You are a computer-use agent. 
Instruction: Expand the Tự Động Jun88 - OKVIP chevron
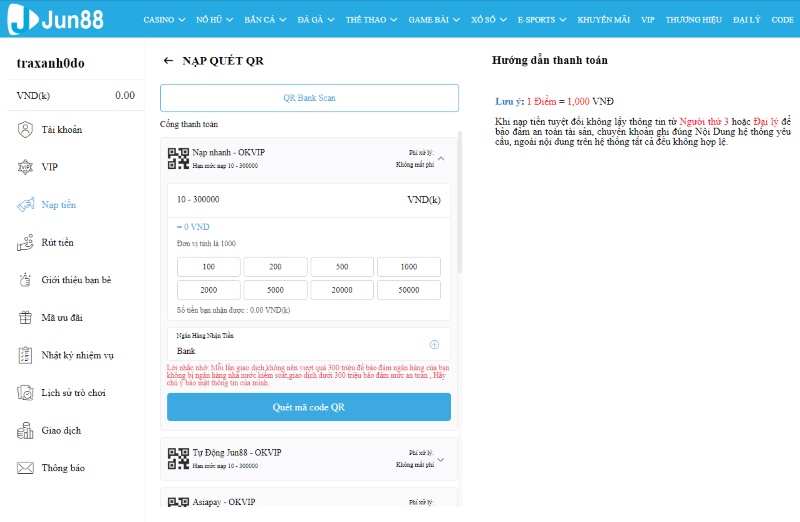[441, 460]
